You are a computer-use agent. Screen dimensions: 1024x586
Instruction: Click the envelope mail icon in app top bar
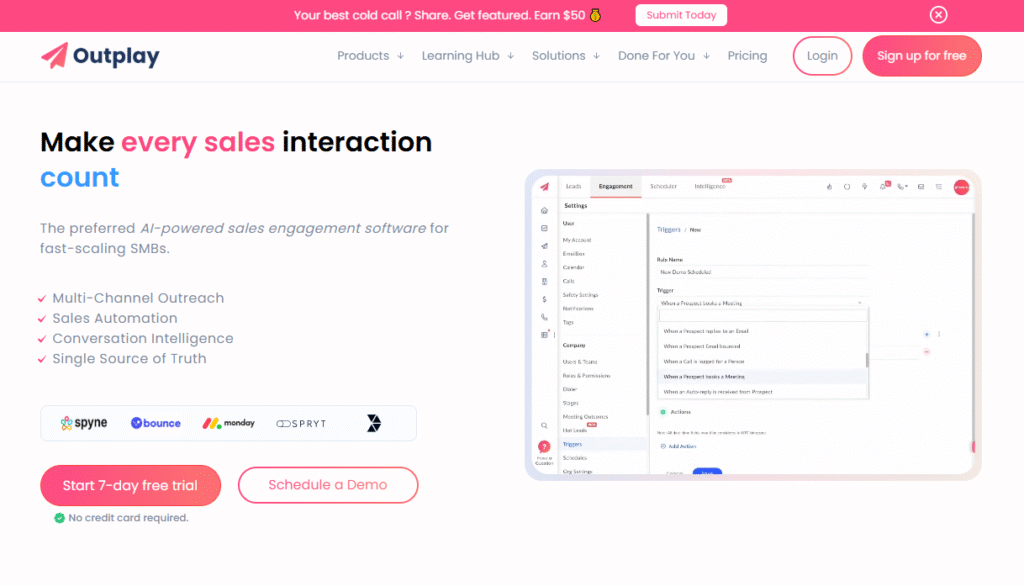pyautogui.click(x=921, y=187)
